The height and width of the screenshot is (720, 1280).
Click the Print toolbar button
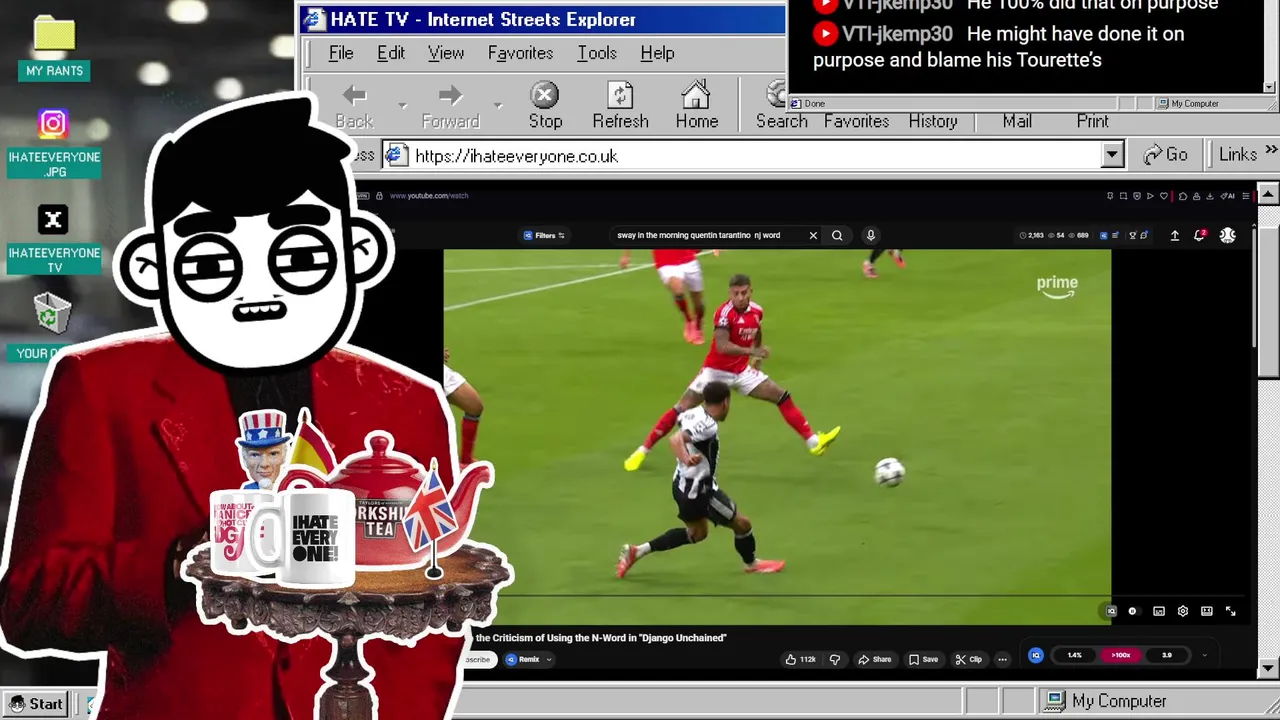point(1092,121)
